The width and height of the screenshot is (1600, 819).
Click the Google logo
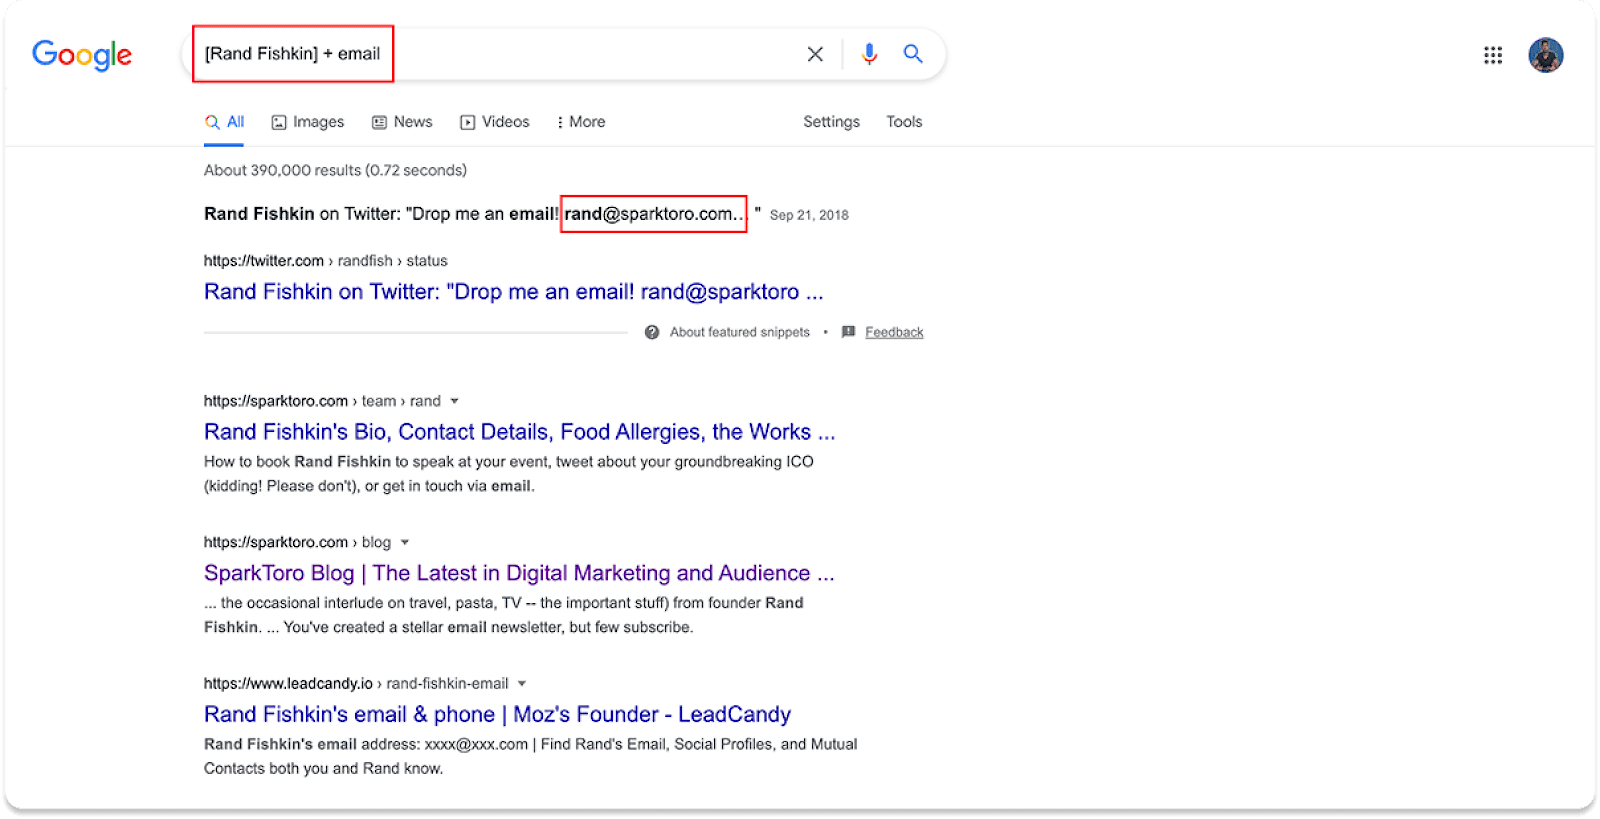coord(82,55)
